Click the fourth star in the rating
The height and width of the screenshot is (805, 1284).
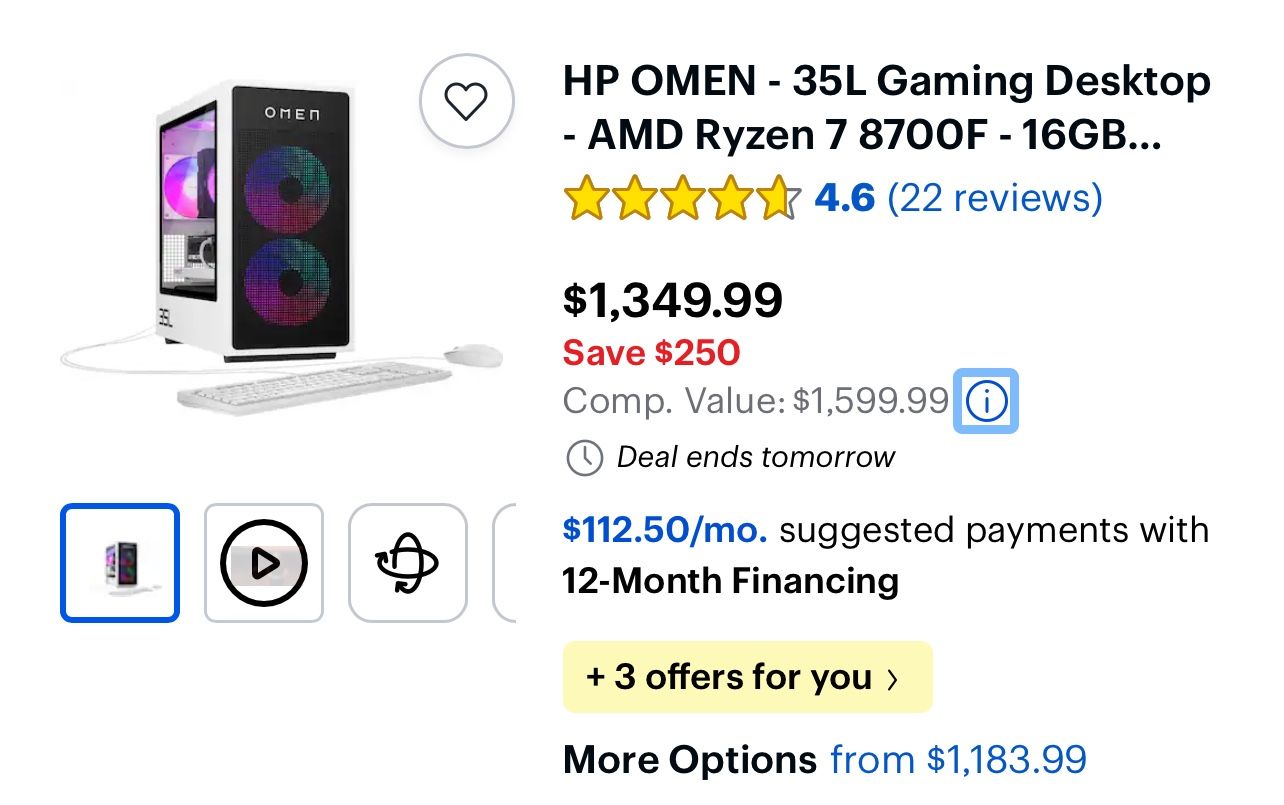pos(731,197)
